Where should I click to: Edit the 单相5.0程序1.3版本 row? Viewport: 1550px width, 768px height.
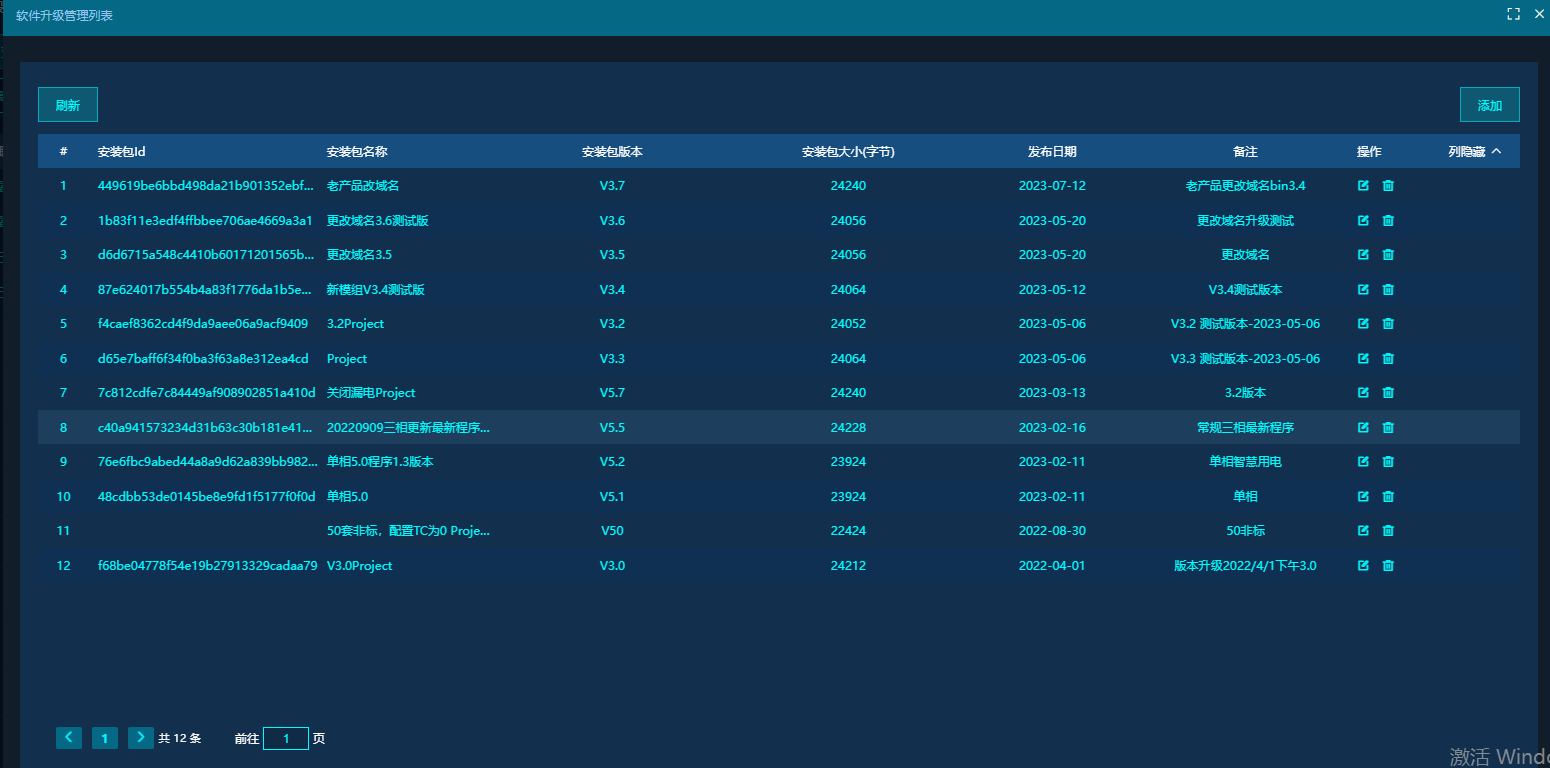1363,462
